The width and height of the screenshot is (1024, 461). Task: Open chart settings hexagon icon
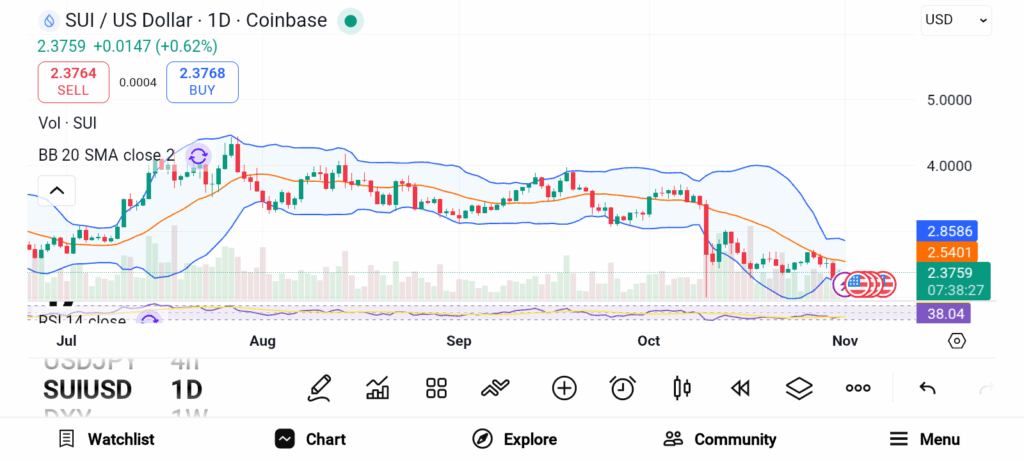957,341
